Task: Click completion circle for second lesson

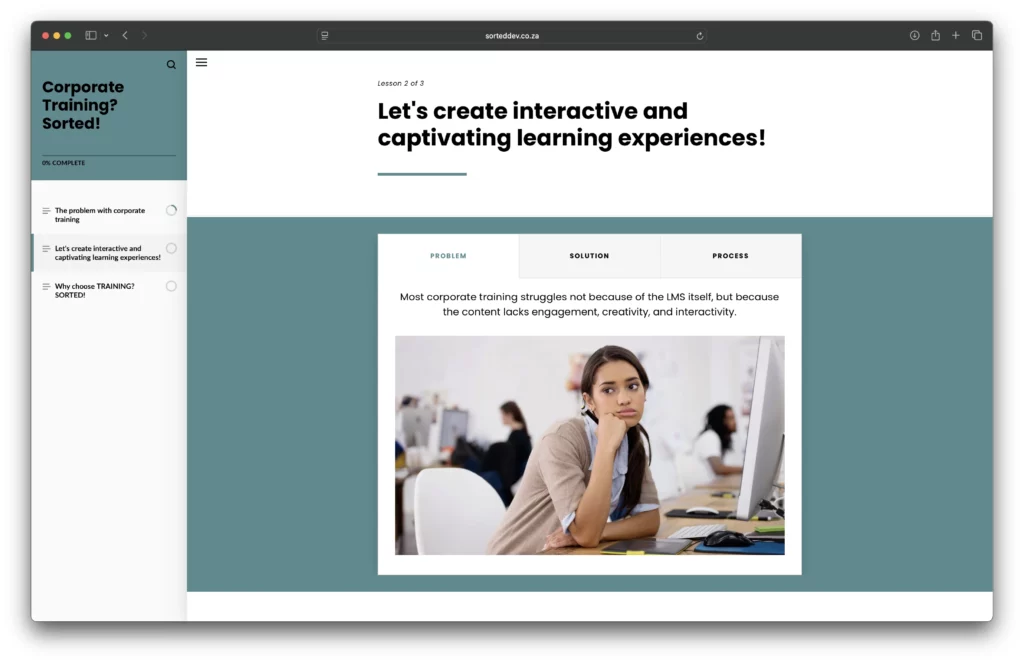Action: 171,248
